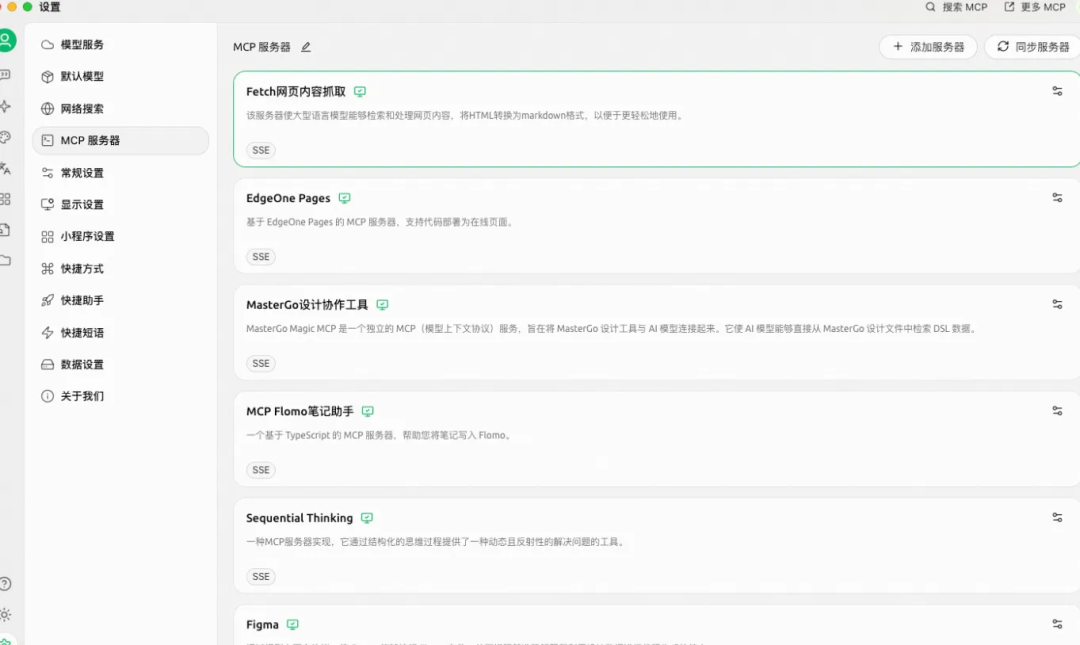Select MCP 服务器 in settings sidebar
The height and width of the screenshot is (645, 1080).
click(x=121, y=141)
